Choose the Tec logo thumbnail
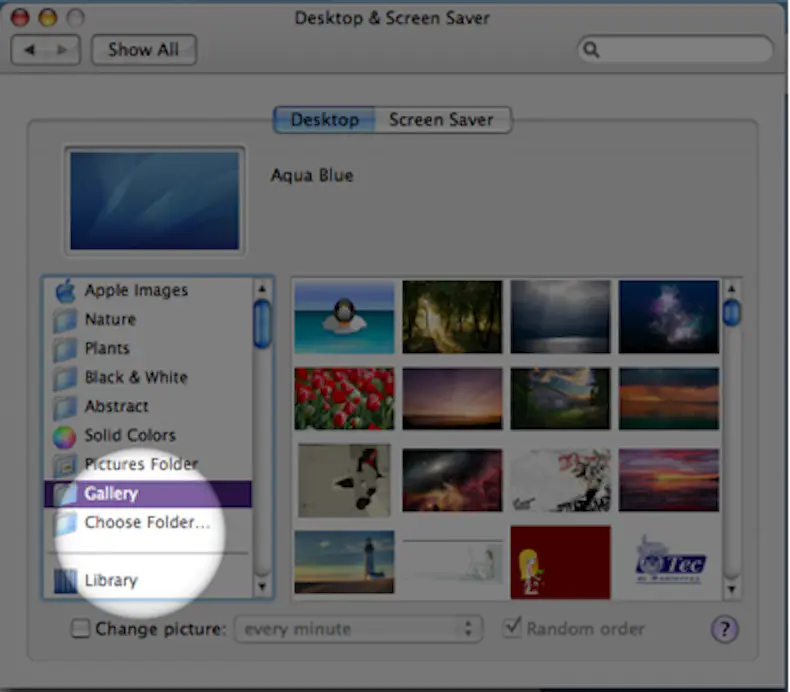 [671, 560]
